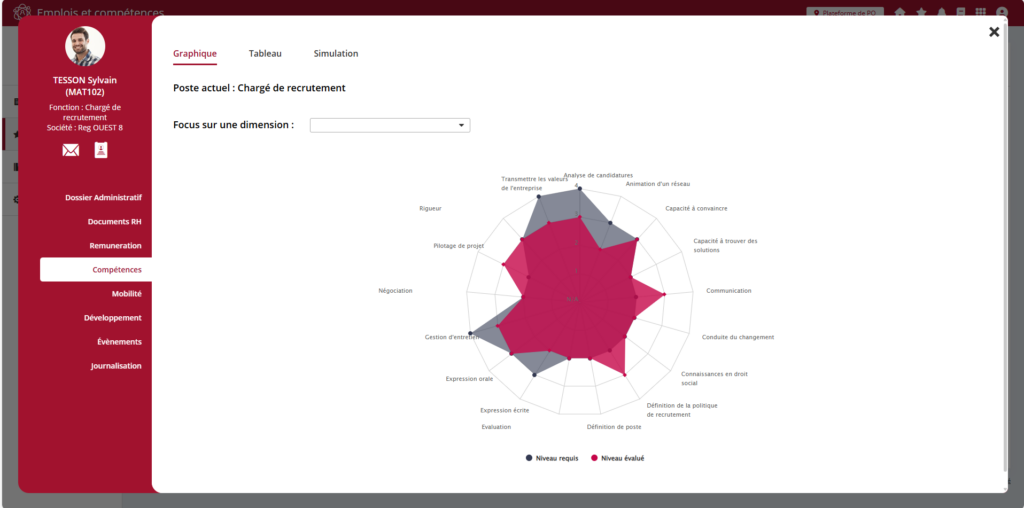This screenshot has width=1024, height=508.
Task: Open the Mobilité section
Action: click(x=126, y=293)
